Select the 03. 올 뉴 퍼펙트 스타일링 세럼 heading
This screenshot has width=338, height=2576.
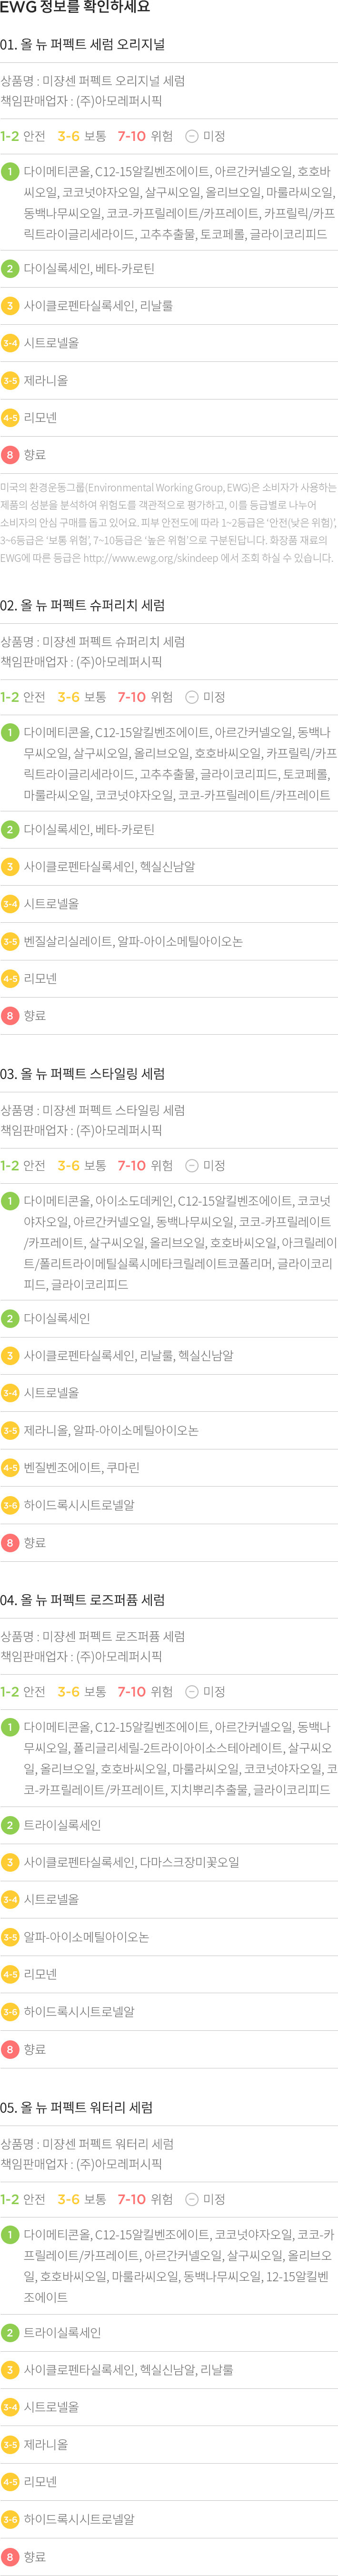83,1074
